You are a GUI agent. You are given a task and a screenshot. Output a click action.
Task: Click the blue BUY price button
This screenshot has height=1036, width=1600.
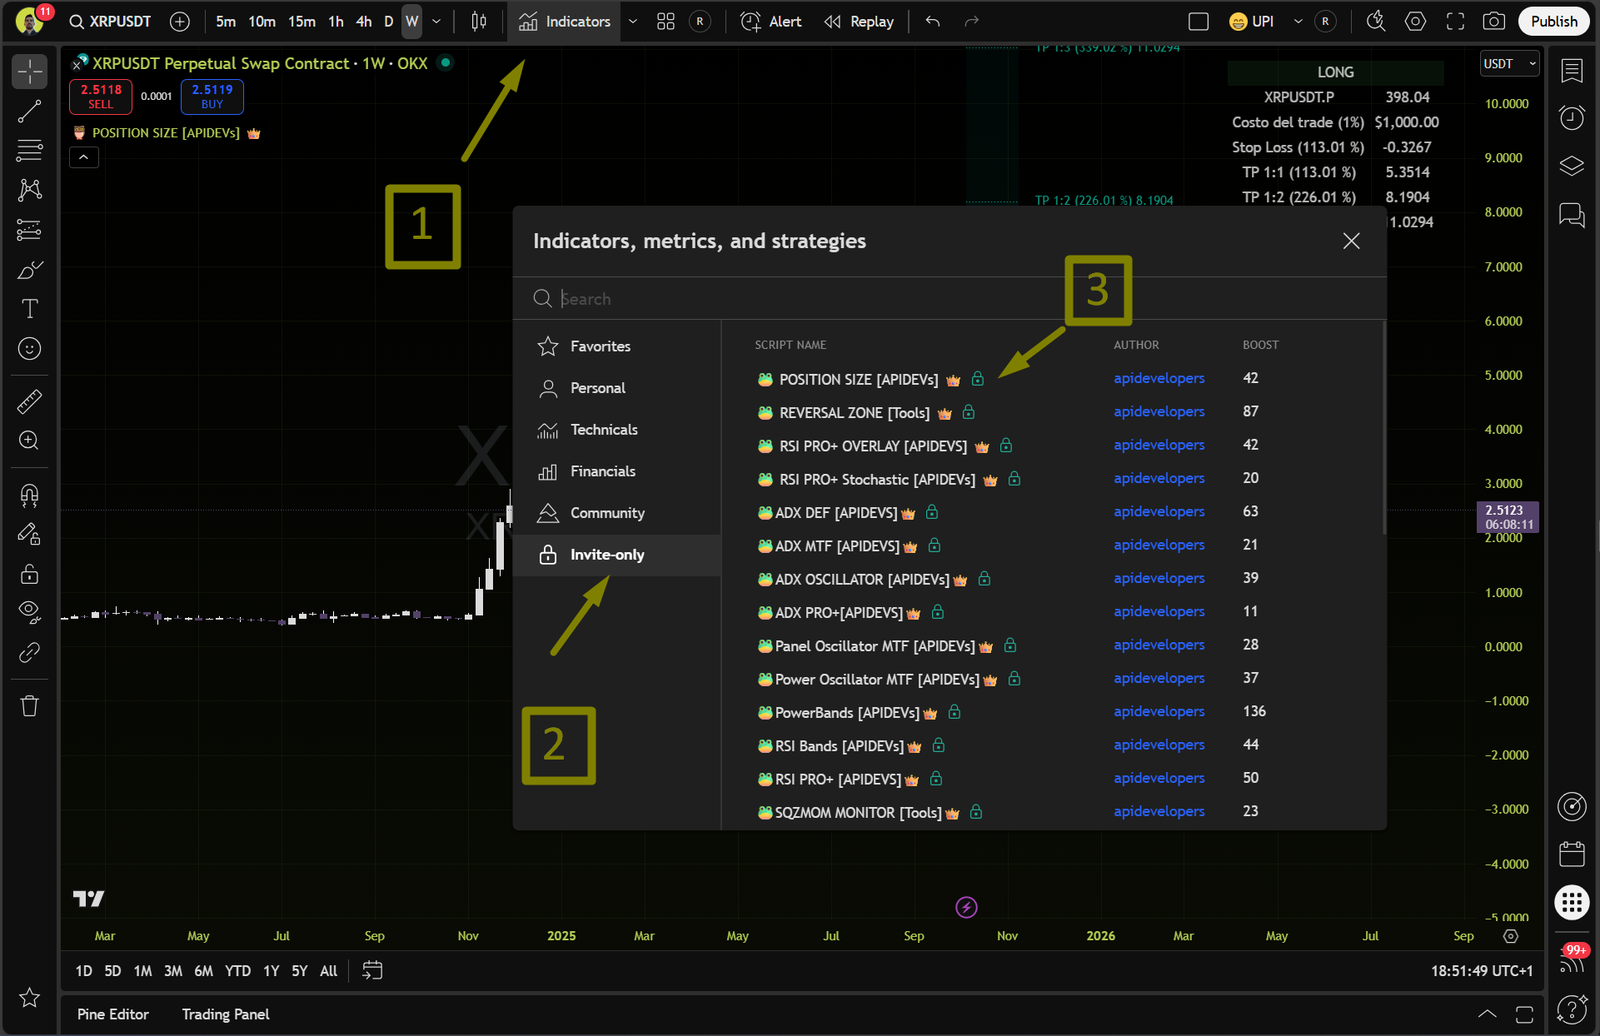click(x=212, y=96)
